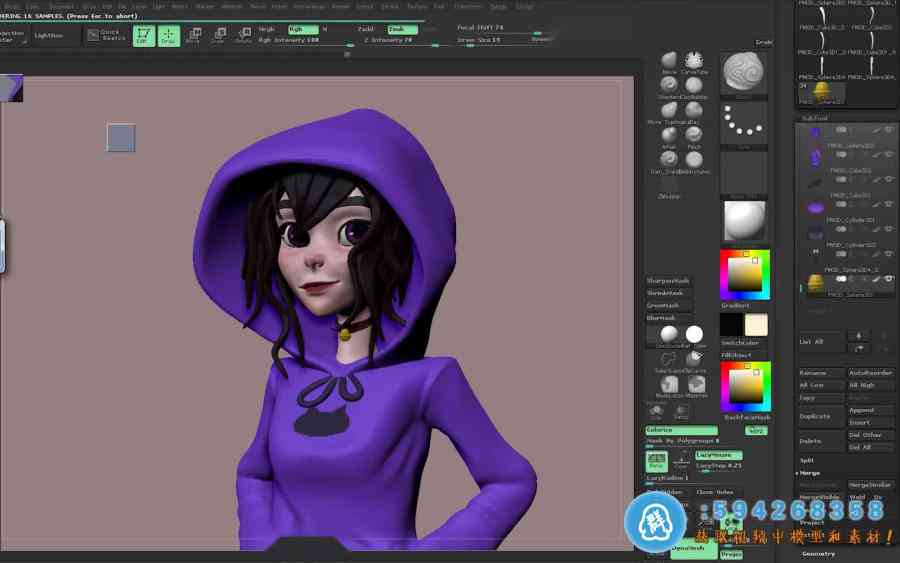Hide the yellow bell subtool via eye icon
This screenshot has height=563, width=900.
[889, 279]
